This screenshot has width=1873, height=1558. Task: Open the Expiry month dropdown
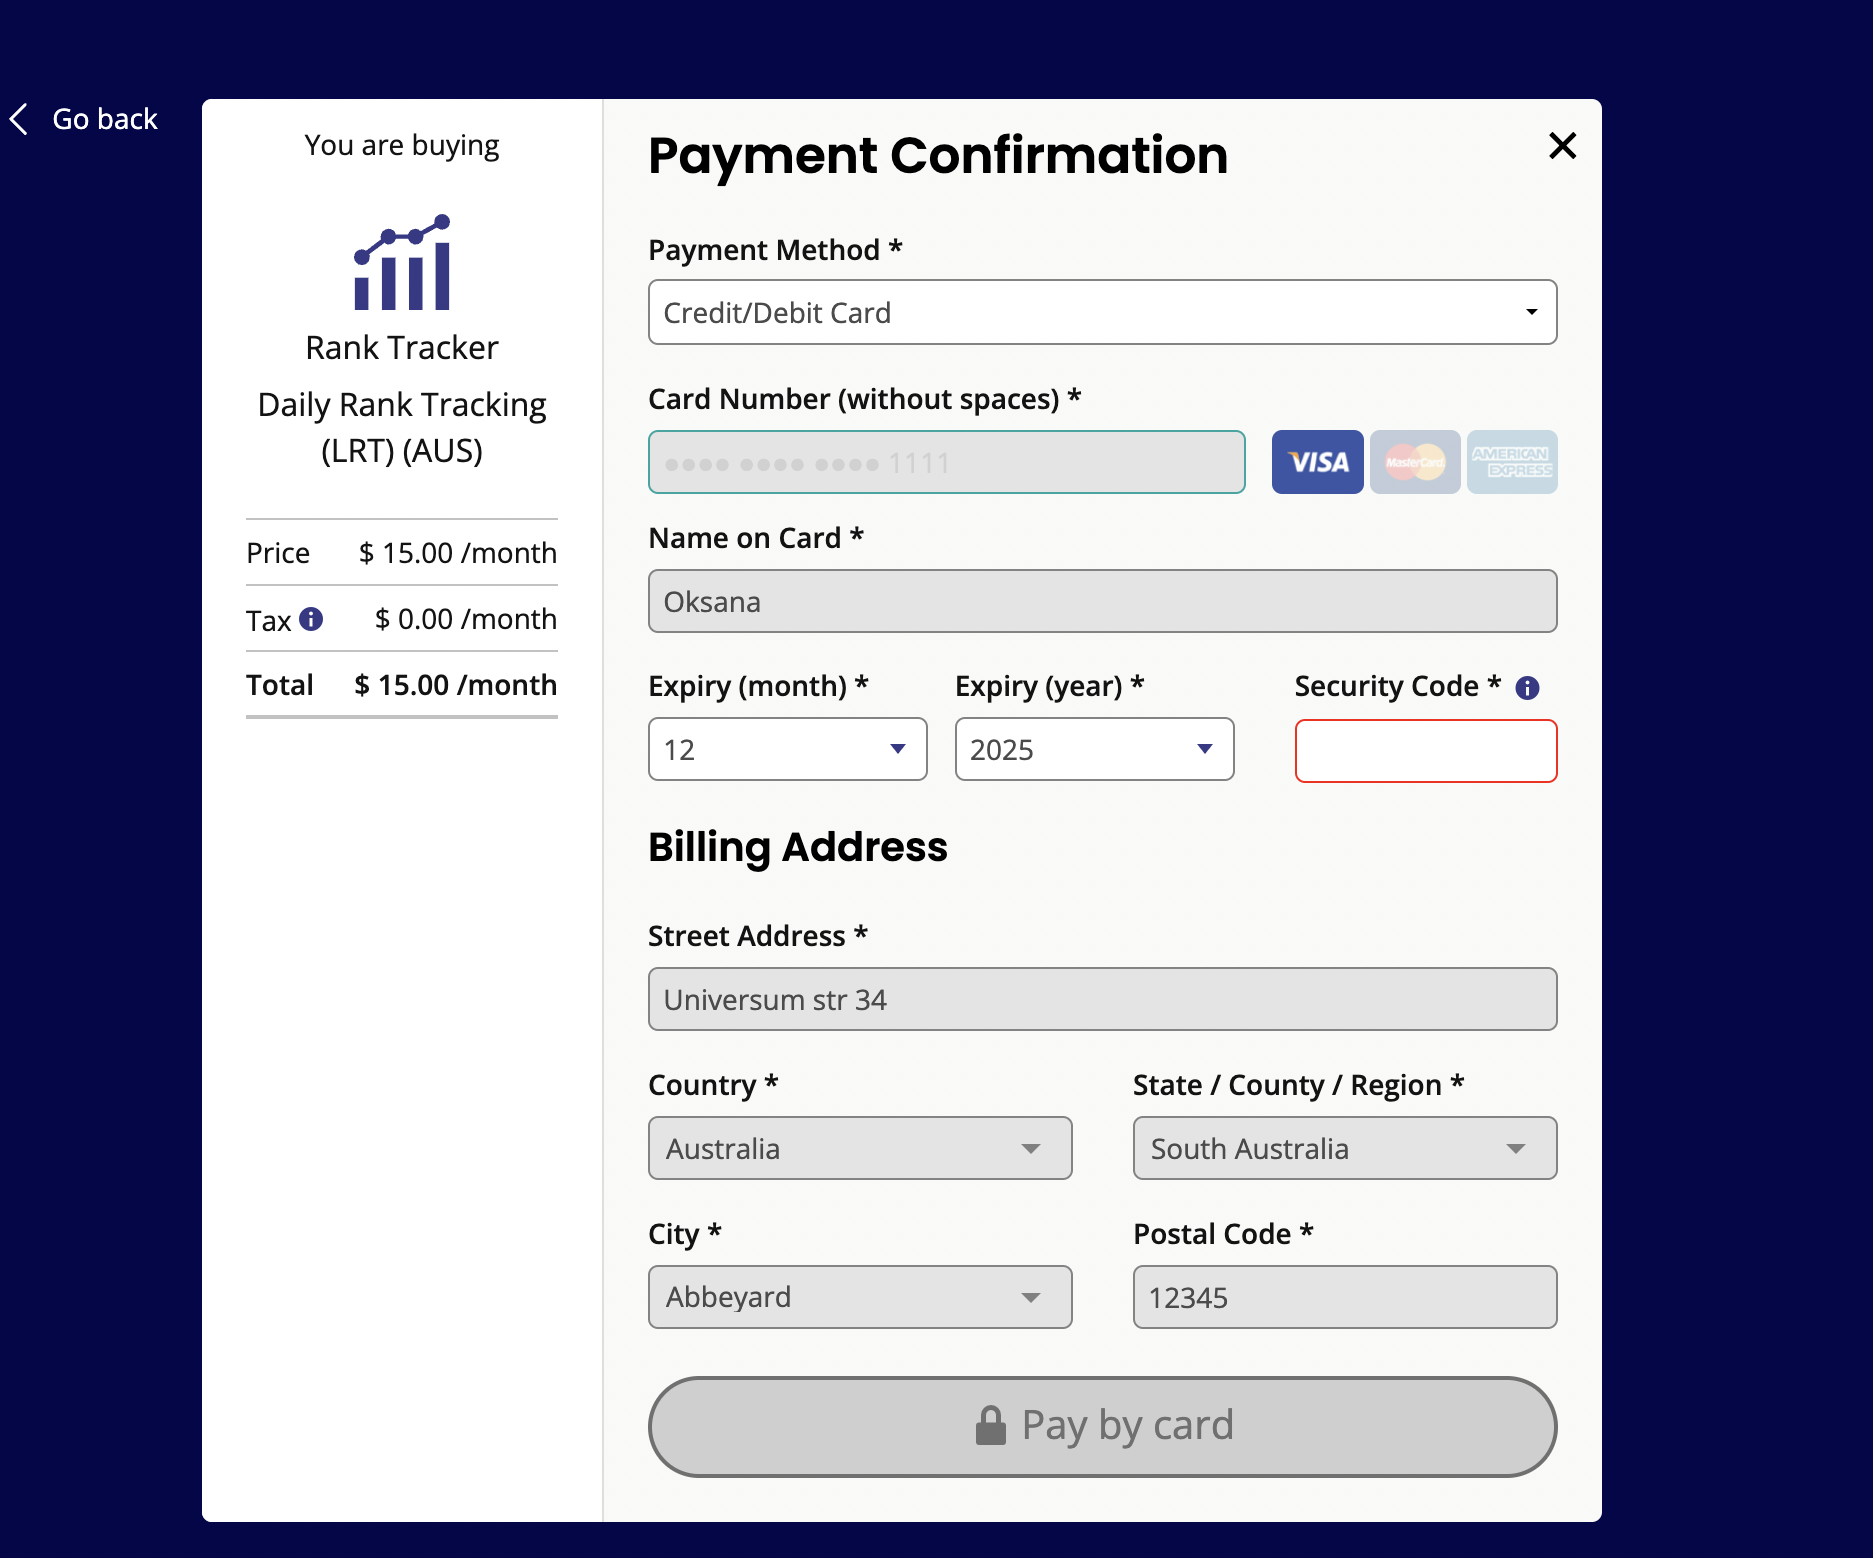click(787, 749)
